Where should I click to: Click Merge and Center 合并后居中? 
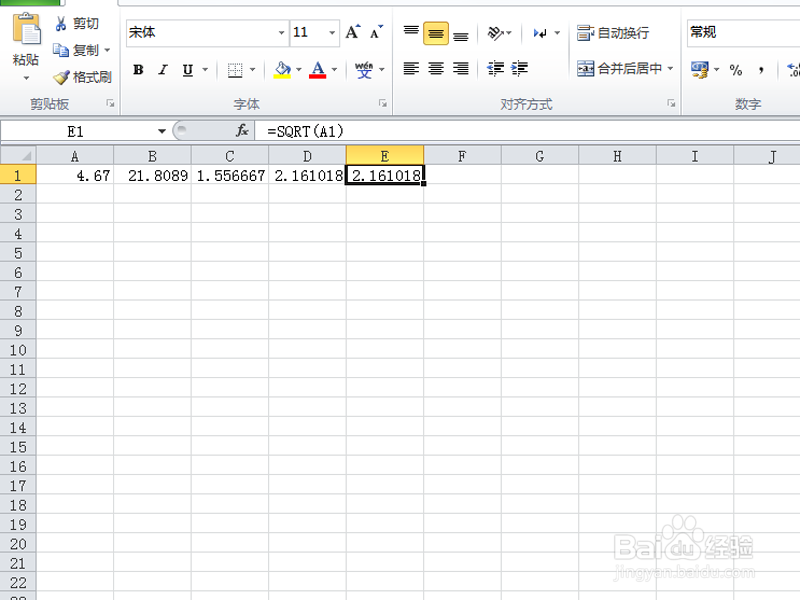pos(619,68)
